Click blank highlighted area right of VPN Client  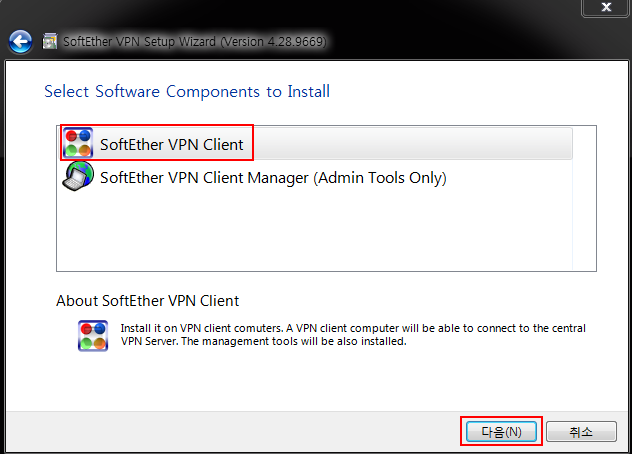point(411,144)
